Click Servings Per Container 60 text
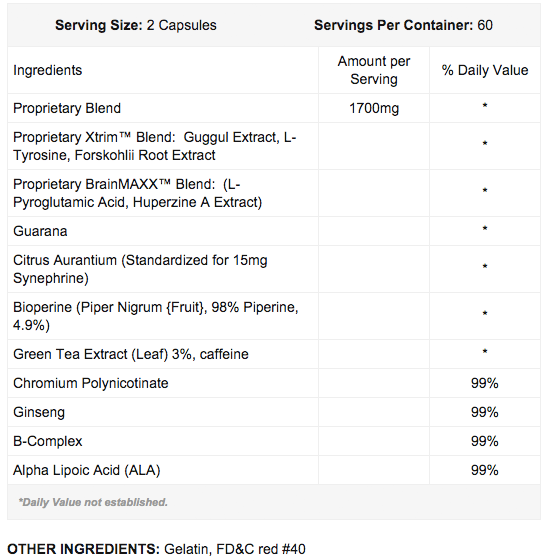This screenshot has width=554, height=560. tap(403, 25)
